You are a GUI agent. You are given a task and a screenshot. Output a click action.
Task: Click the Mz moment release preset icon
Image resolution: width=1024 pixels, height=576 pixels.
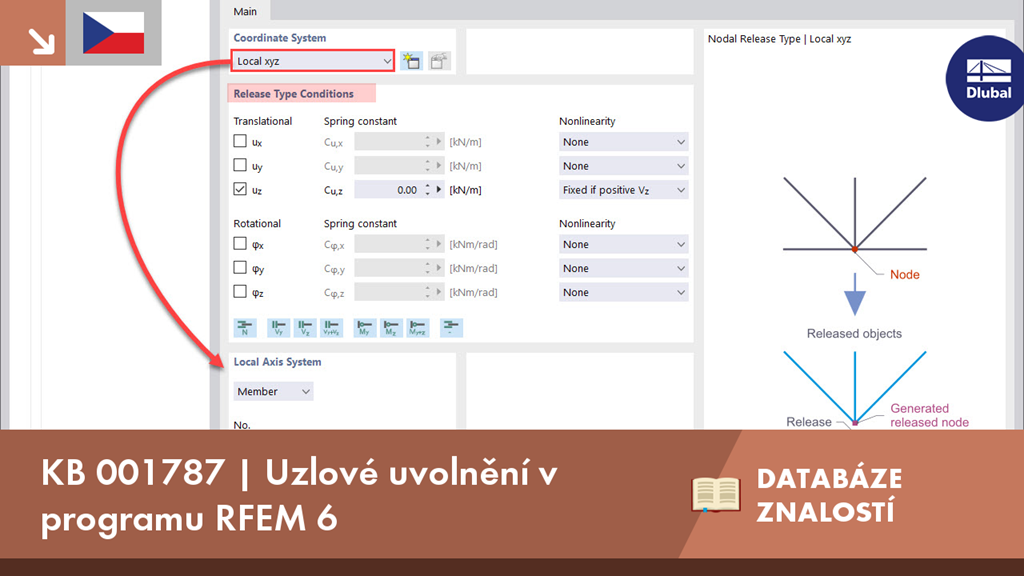click(391, 327)
